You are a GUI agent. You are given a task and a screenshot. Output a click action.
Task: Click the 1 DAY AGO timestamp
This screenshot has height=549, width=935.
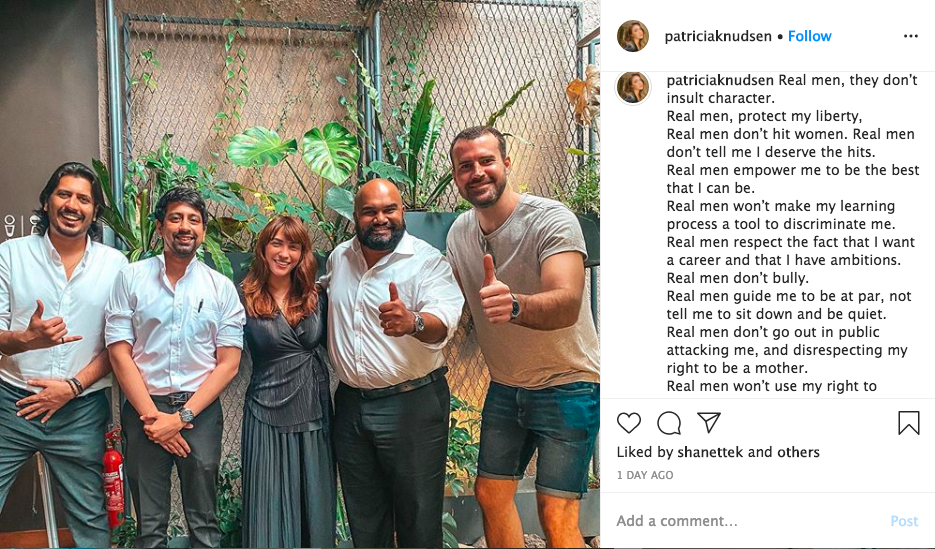[x=645, y=475]
